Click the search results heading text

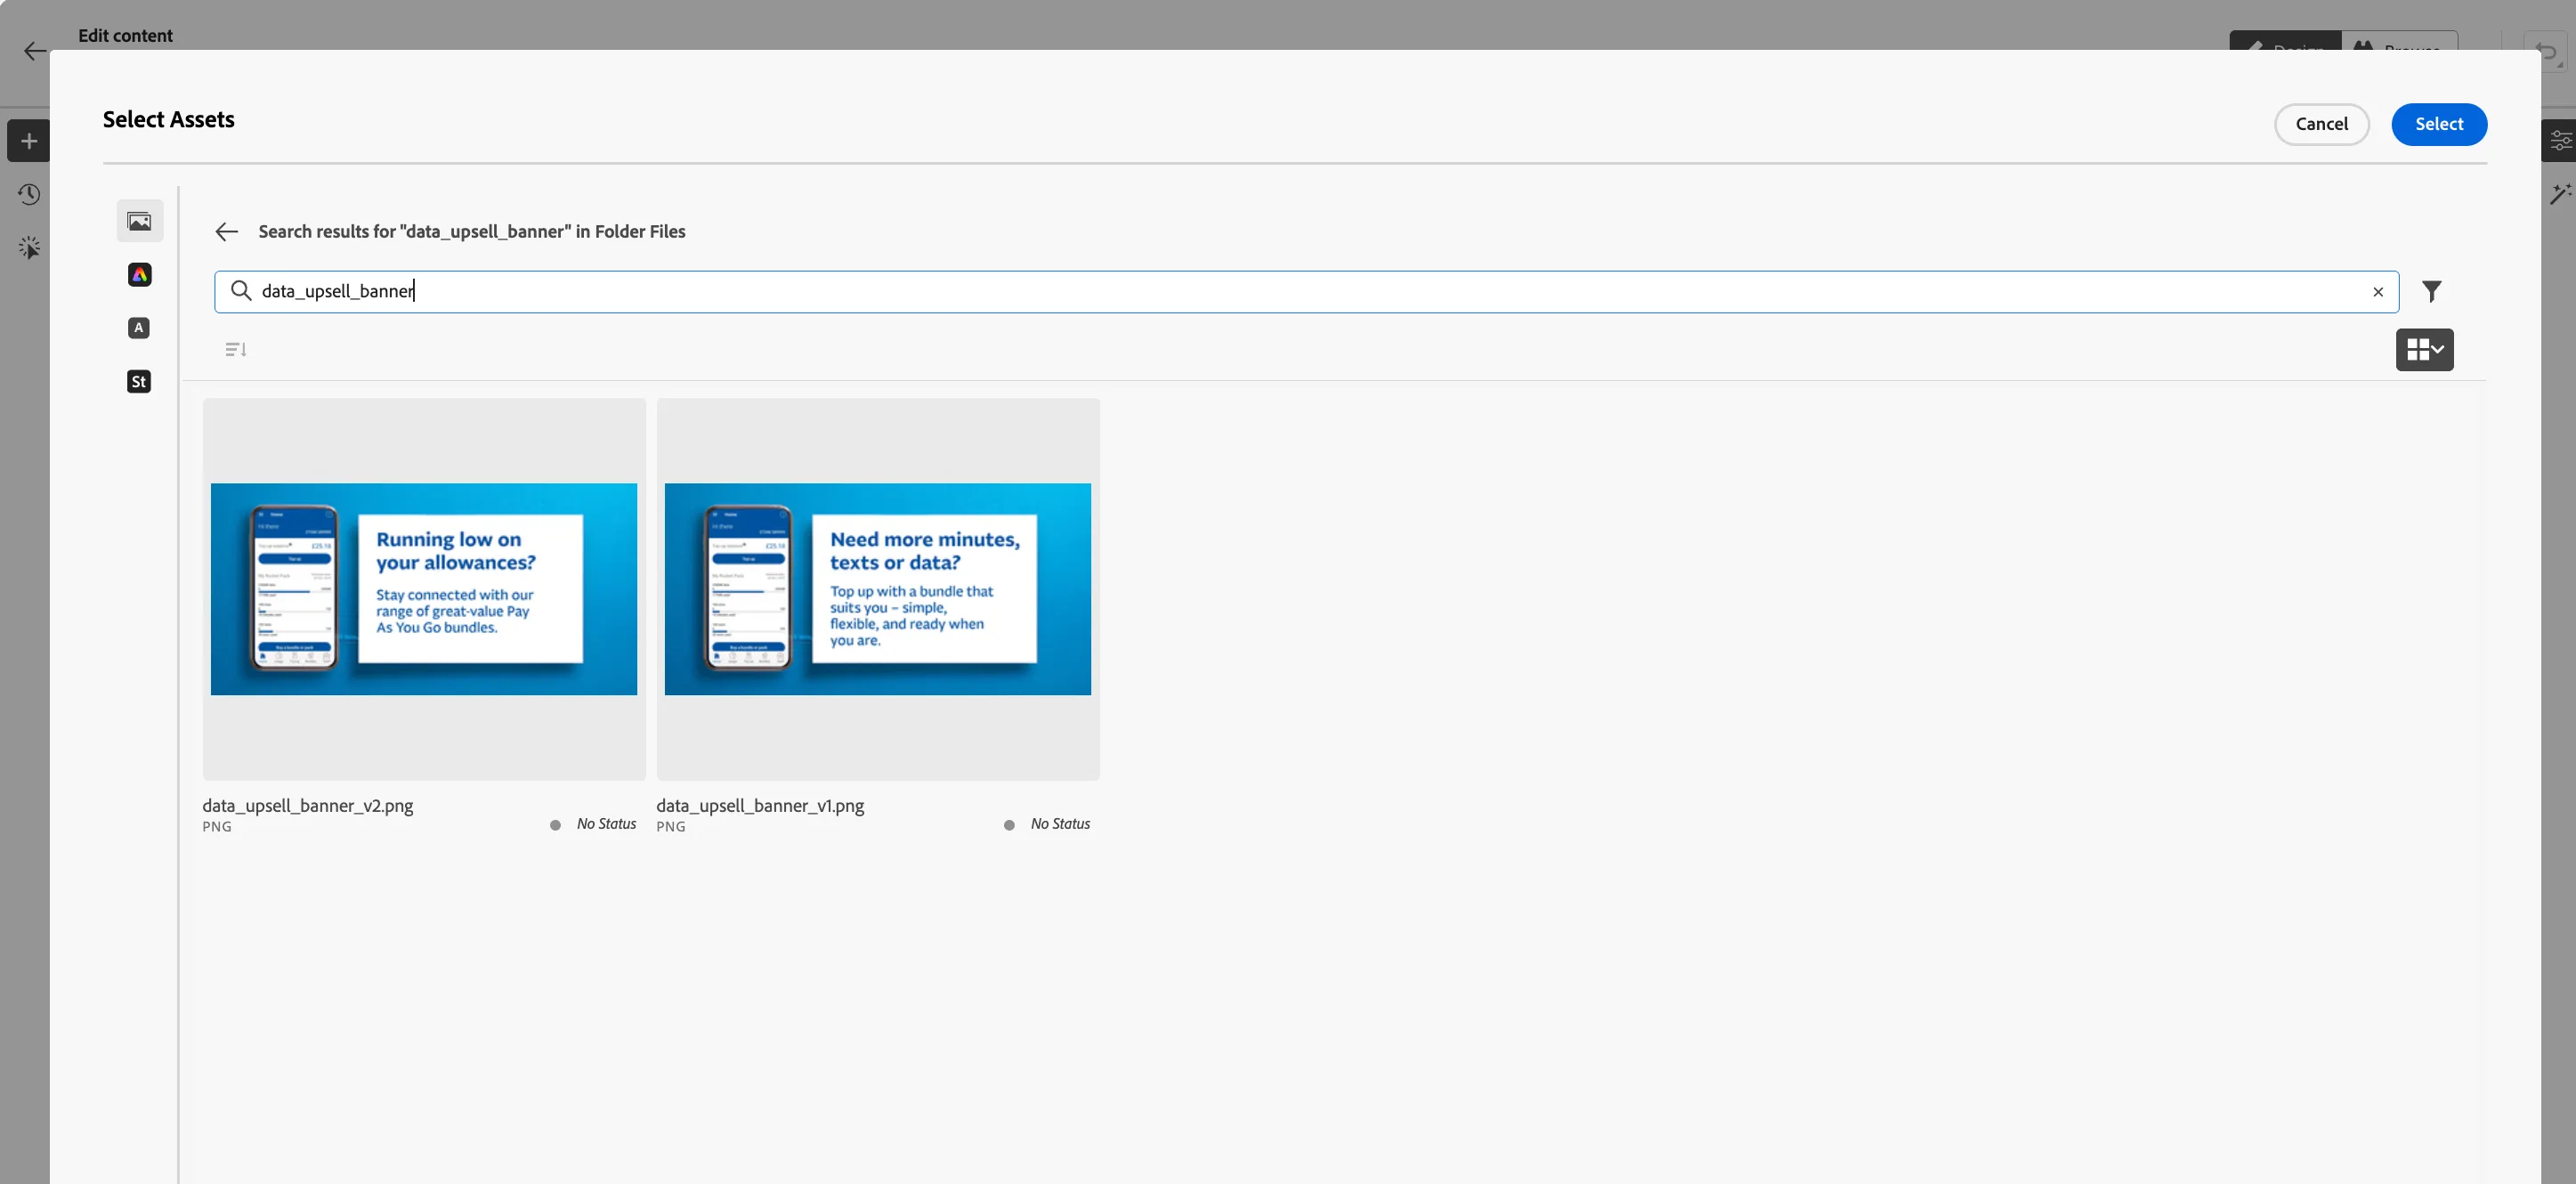472,232
